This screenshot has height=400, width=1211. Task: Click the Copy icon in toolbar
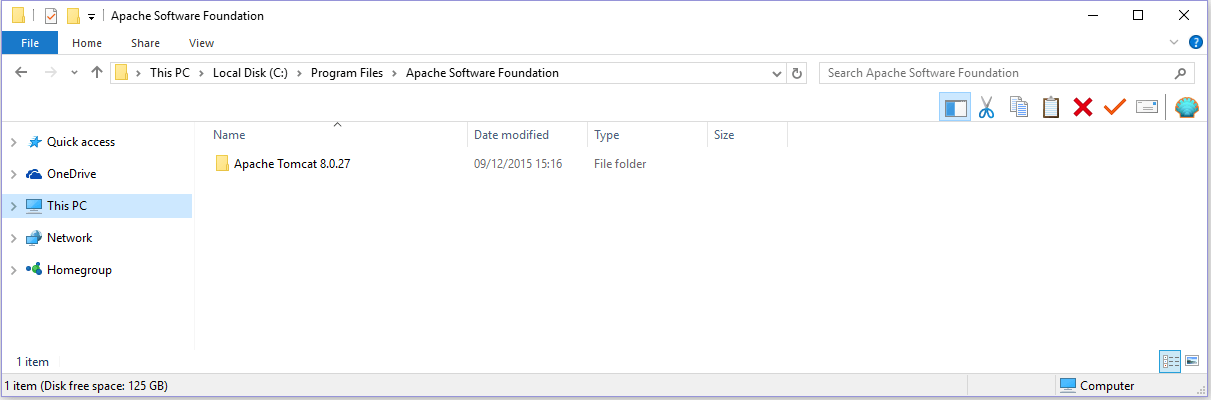(x=1019, y=107)
